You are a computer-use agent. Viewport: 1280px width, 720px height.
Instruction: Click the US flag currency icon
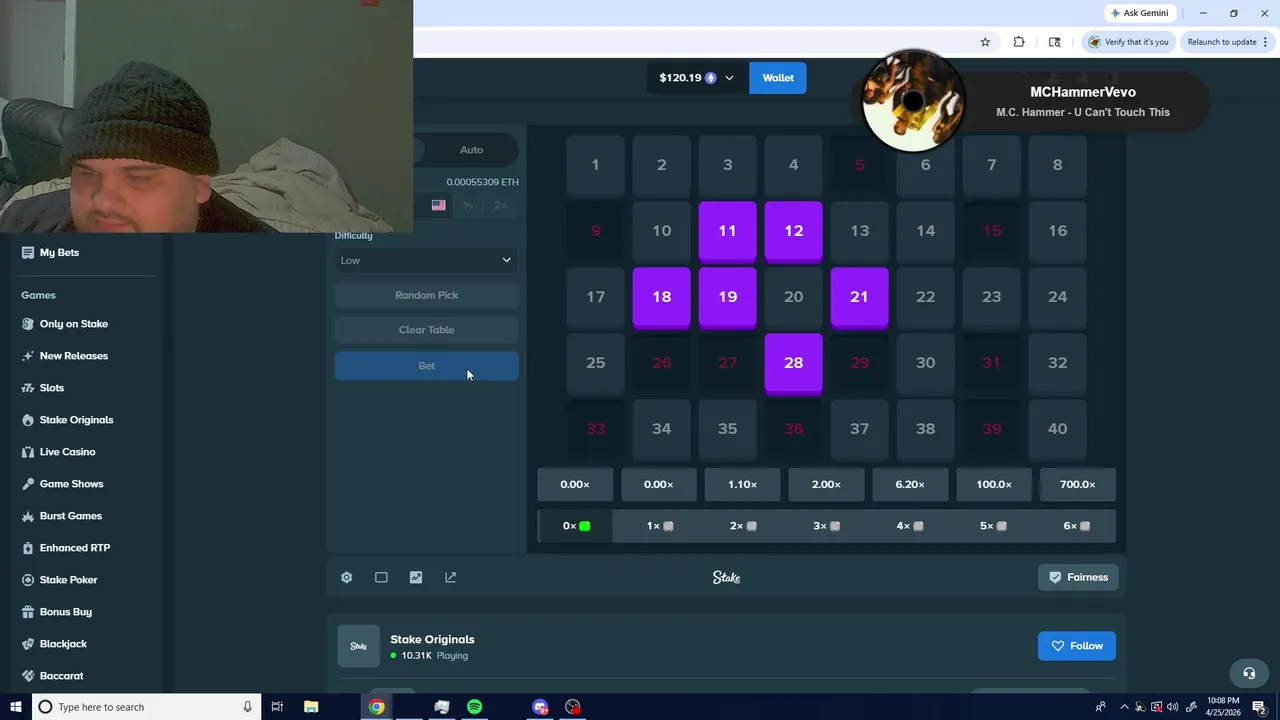pyautogui.click(x=438, y=205)
